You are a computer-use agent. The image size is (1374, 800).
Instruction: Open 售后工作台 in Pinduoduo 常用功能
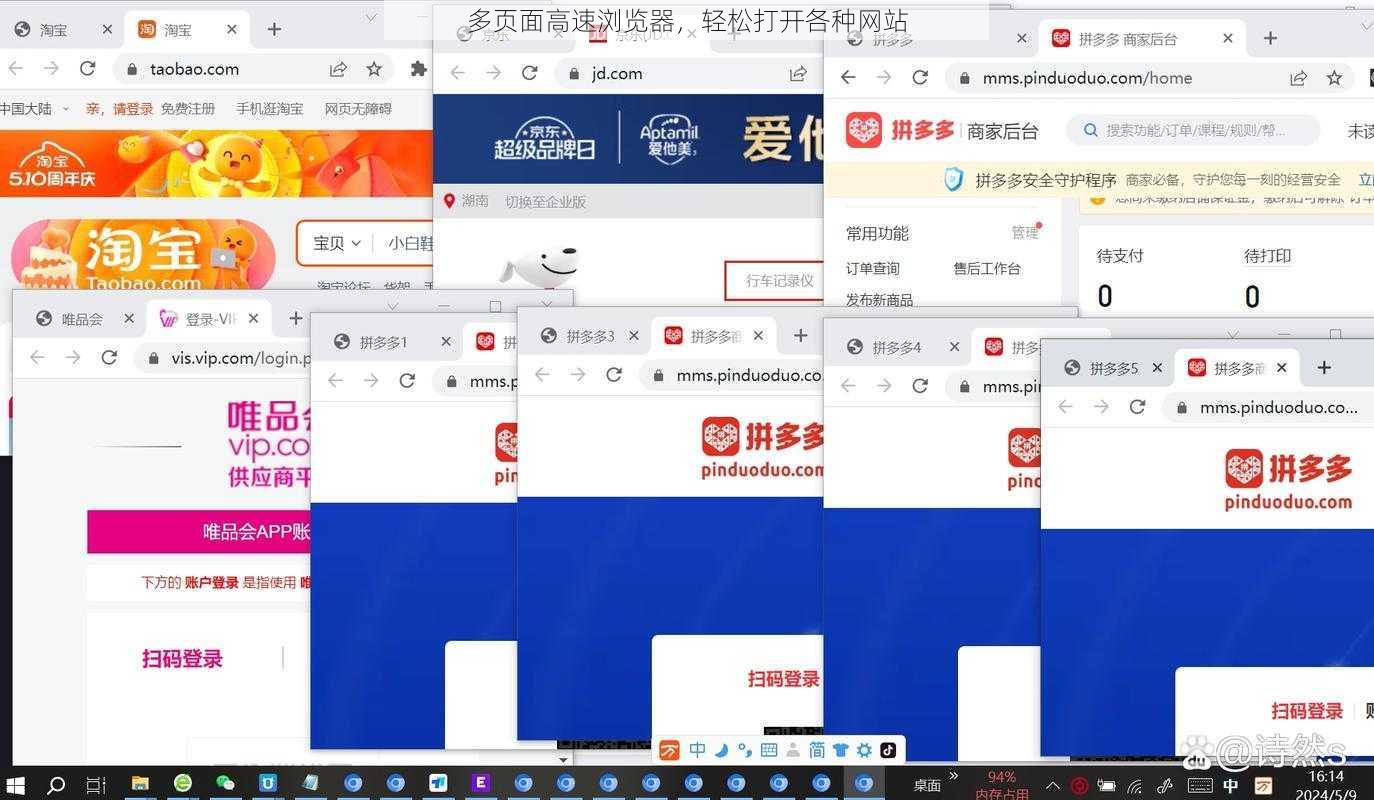pyautogui.click(x=987, y=268)
